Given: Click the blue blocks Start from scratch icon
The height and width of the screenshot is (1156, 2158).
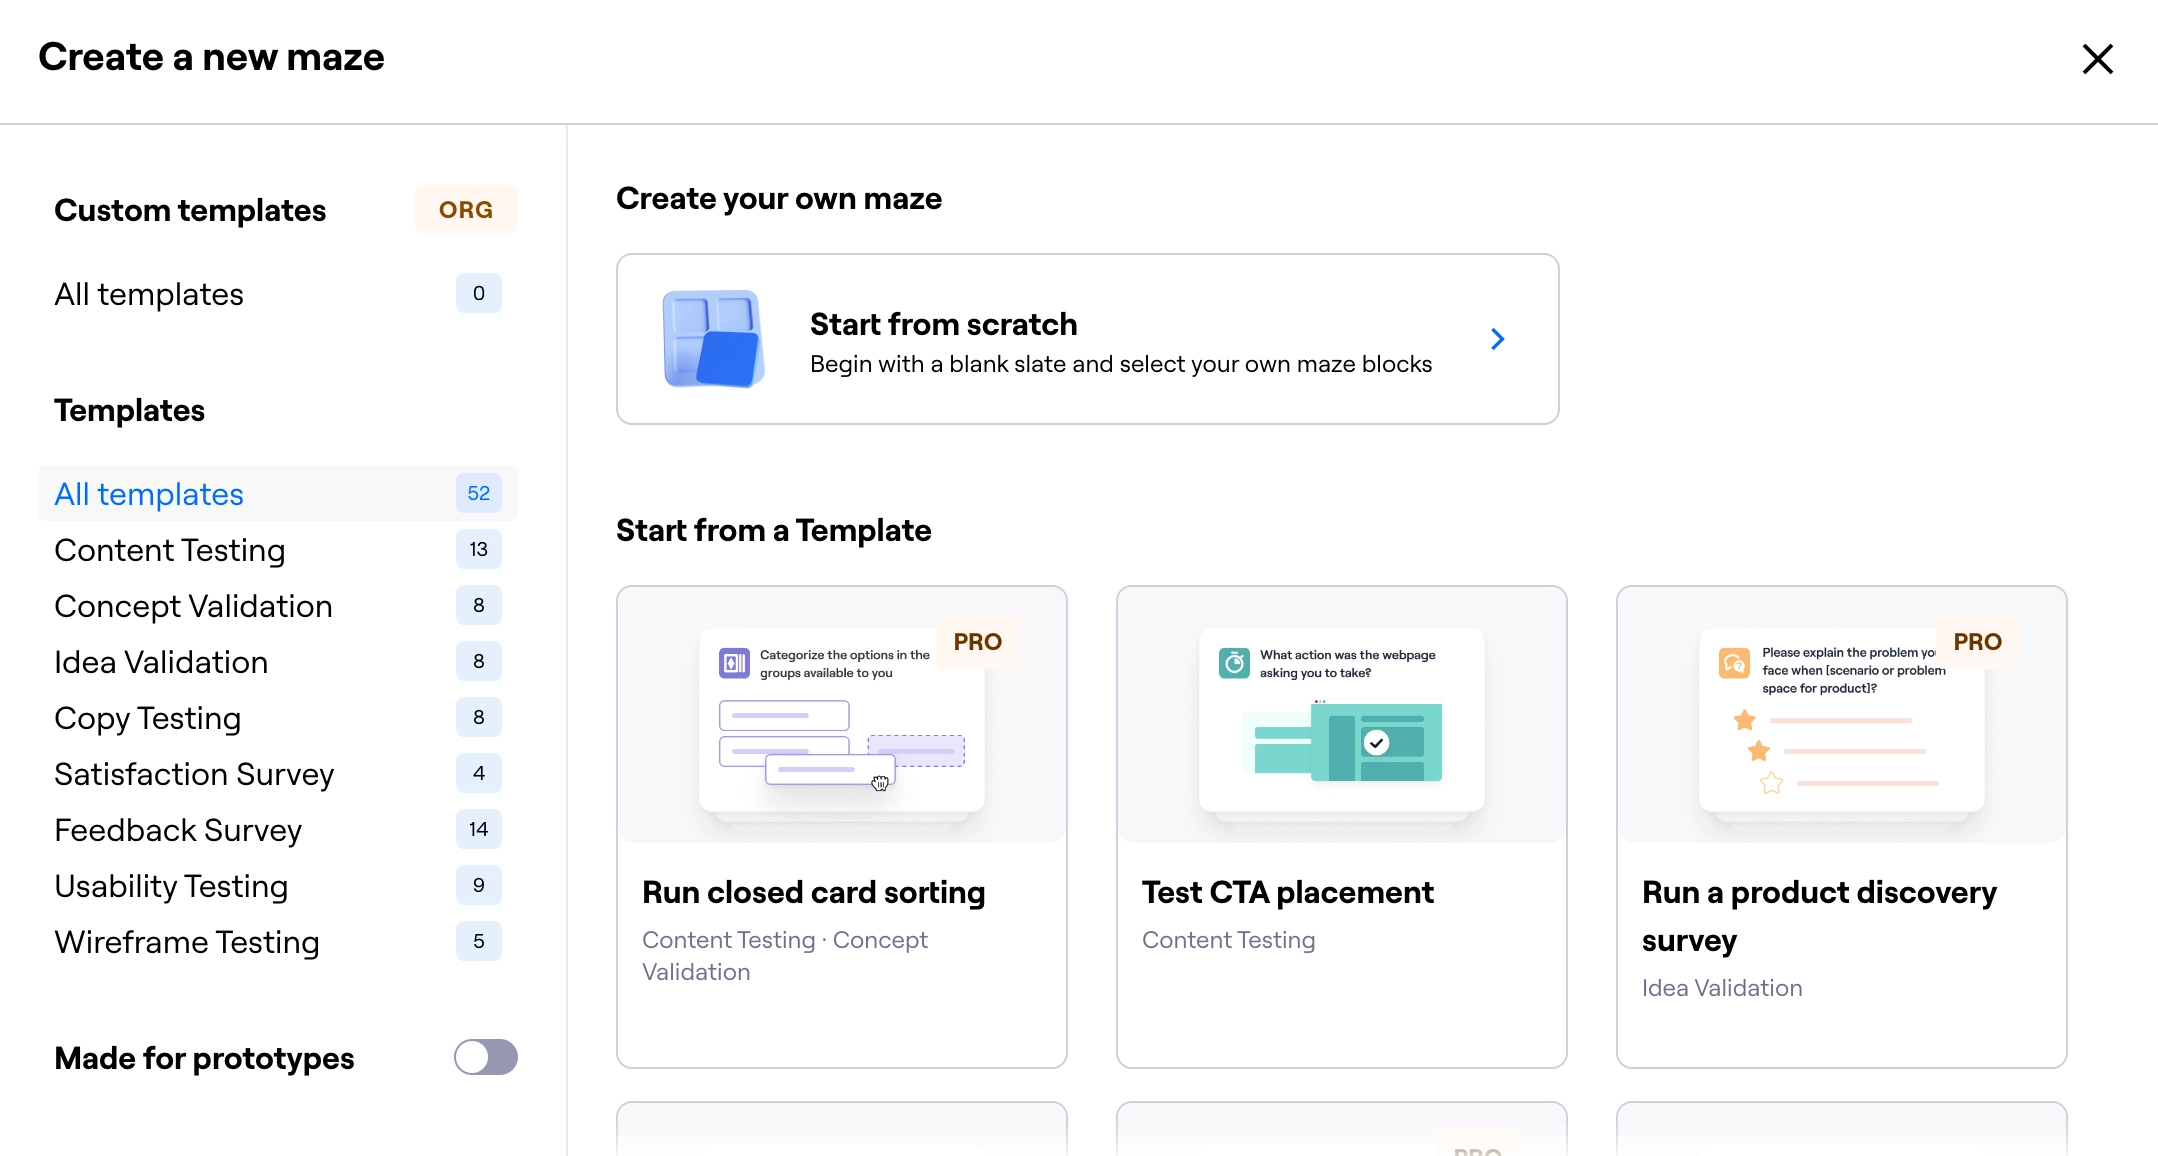Looking at the screenshot, I should 713,339.
